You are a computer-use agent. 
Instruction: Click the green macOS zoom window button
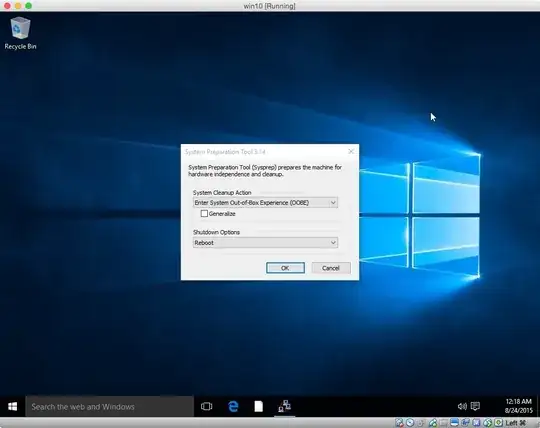pos(29,6)
